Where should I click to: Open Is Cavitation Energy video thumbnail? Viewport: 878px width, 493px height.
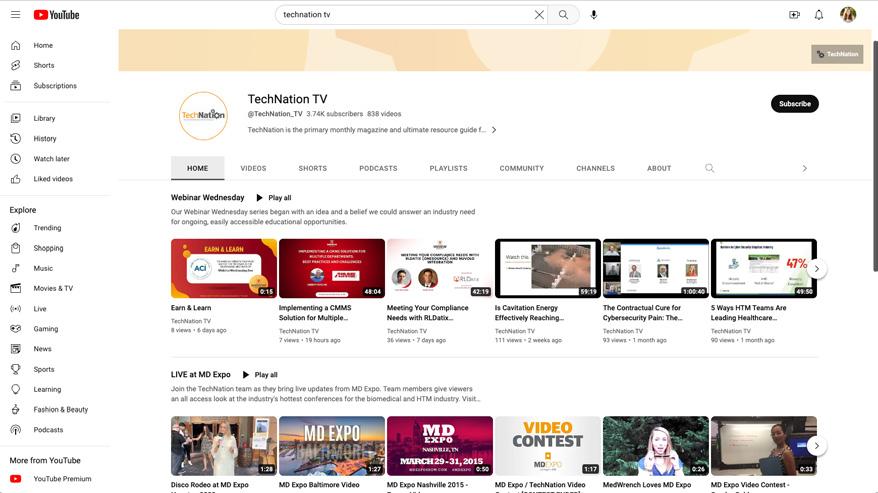pyautogui.click(x=548, y=268)
